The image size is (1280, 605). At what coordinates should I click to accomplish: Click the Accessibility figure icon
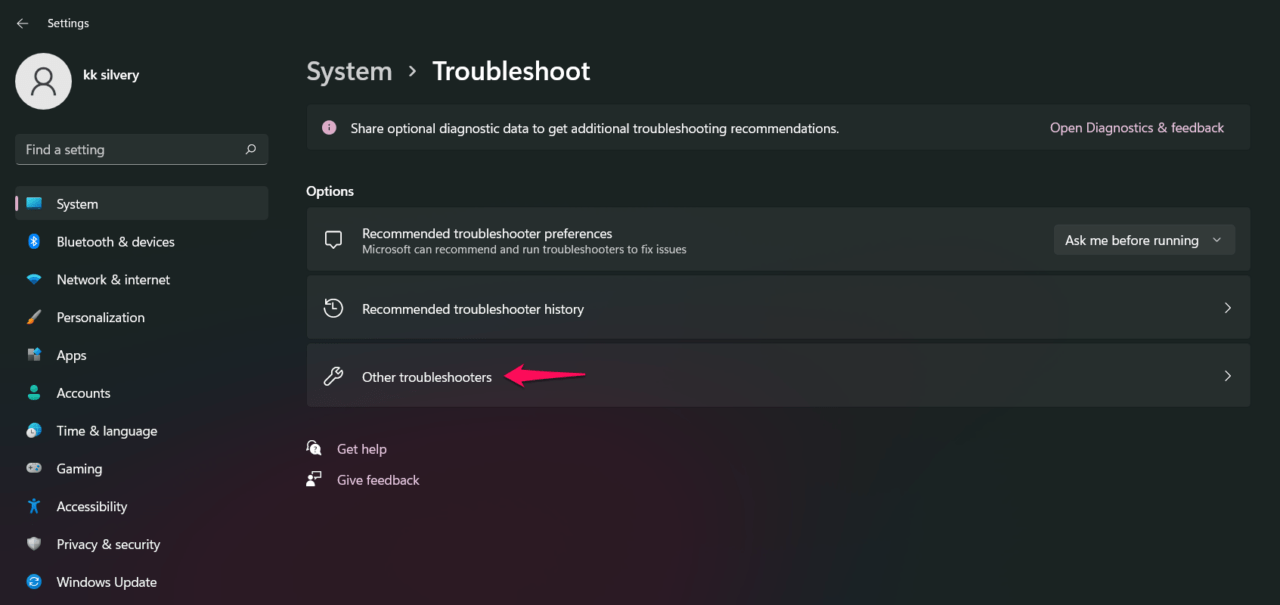34,507
